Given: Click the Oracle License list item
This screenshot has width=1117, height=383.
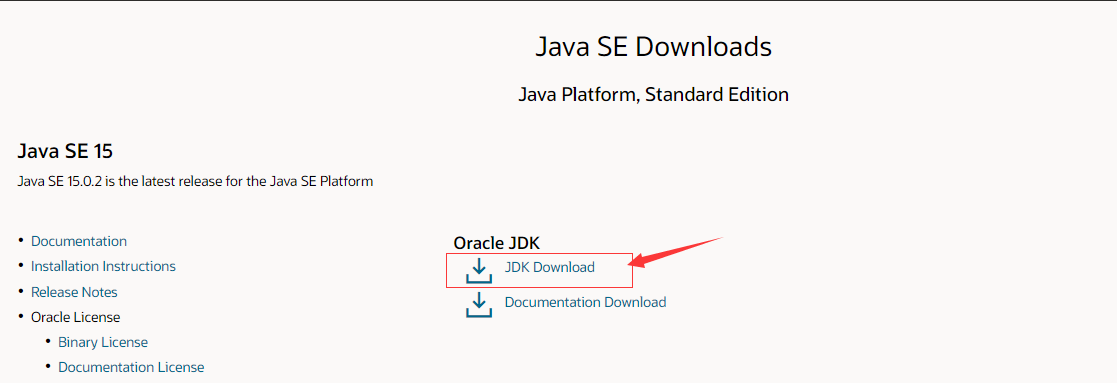Looking at the screenshot, I should pos(76,317).
